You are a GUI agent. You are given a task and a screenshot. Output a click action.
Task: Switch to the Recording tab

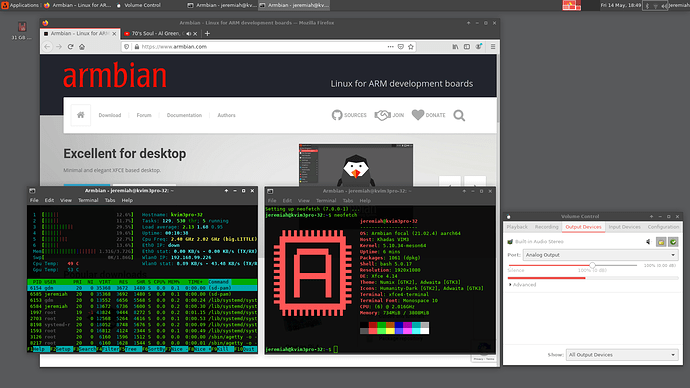(x=547, y=227)
